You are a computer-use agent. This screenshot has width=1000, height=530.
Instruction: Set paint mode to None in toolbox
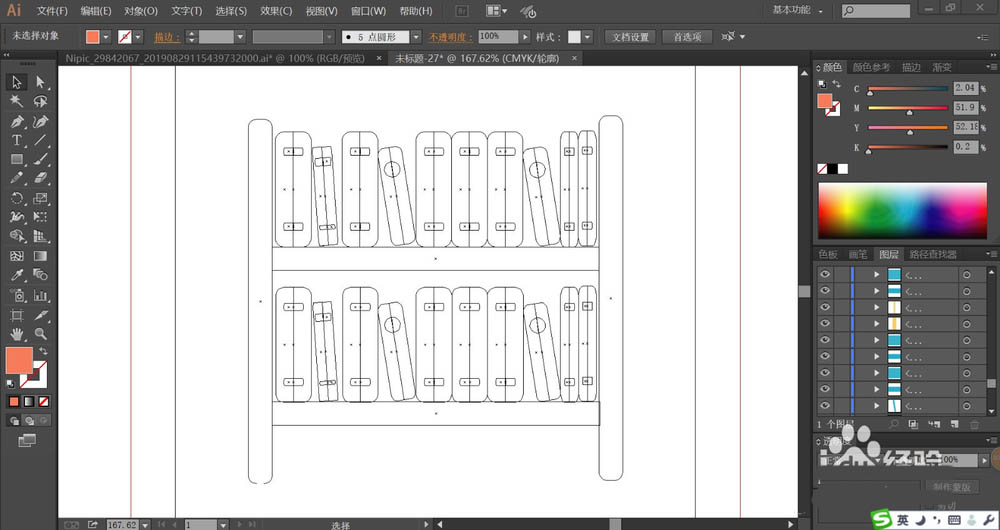coord(43,402)
